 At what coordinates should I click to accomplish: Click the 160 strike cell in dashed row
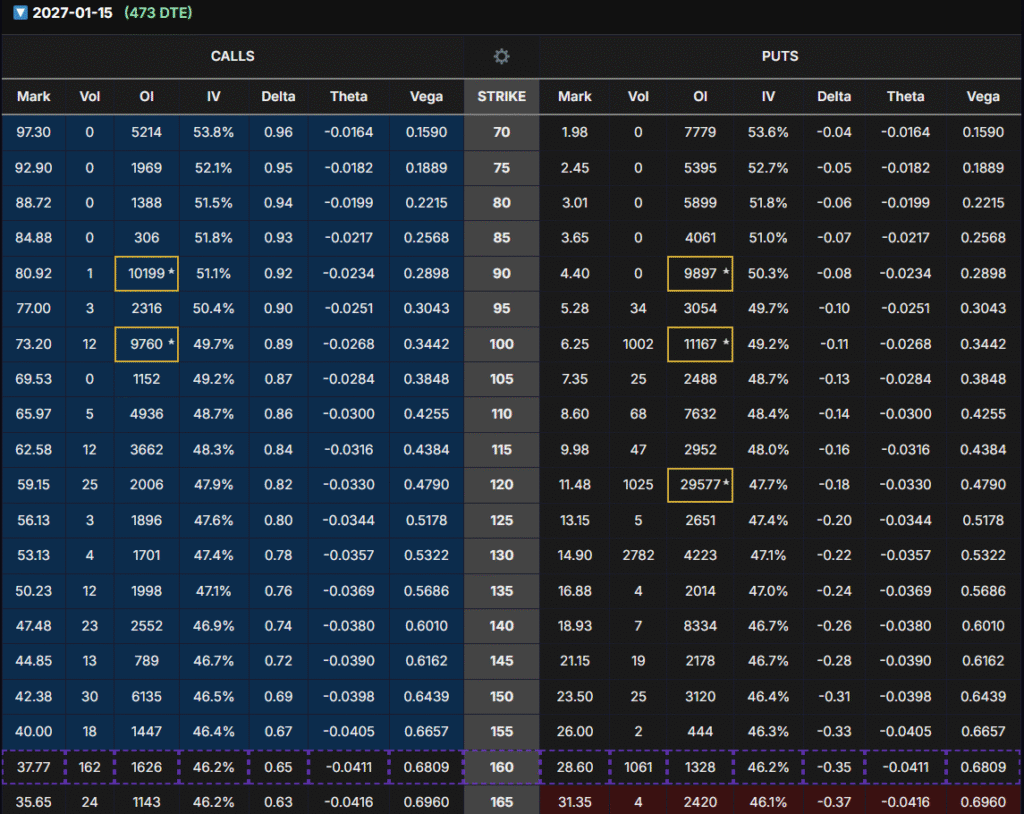pyautogui.click(x=502, y=767)
